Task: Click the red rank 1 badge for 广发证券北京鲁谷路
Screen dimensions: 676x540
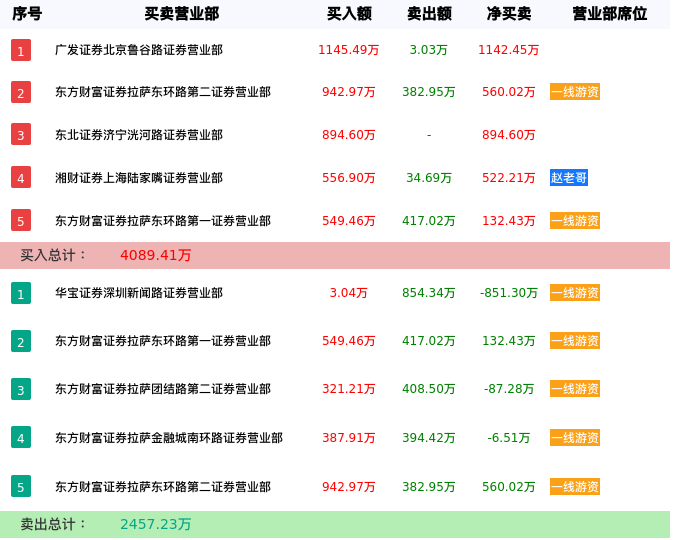Action: pyautogui.click(x=21, y=50)
